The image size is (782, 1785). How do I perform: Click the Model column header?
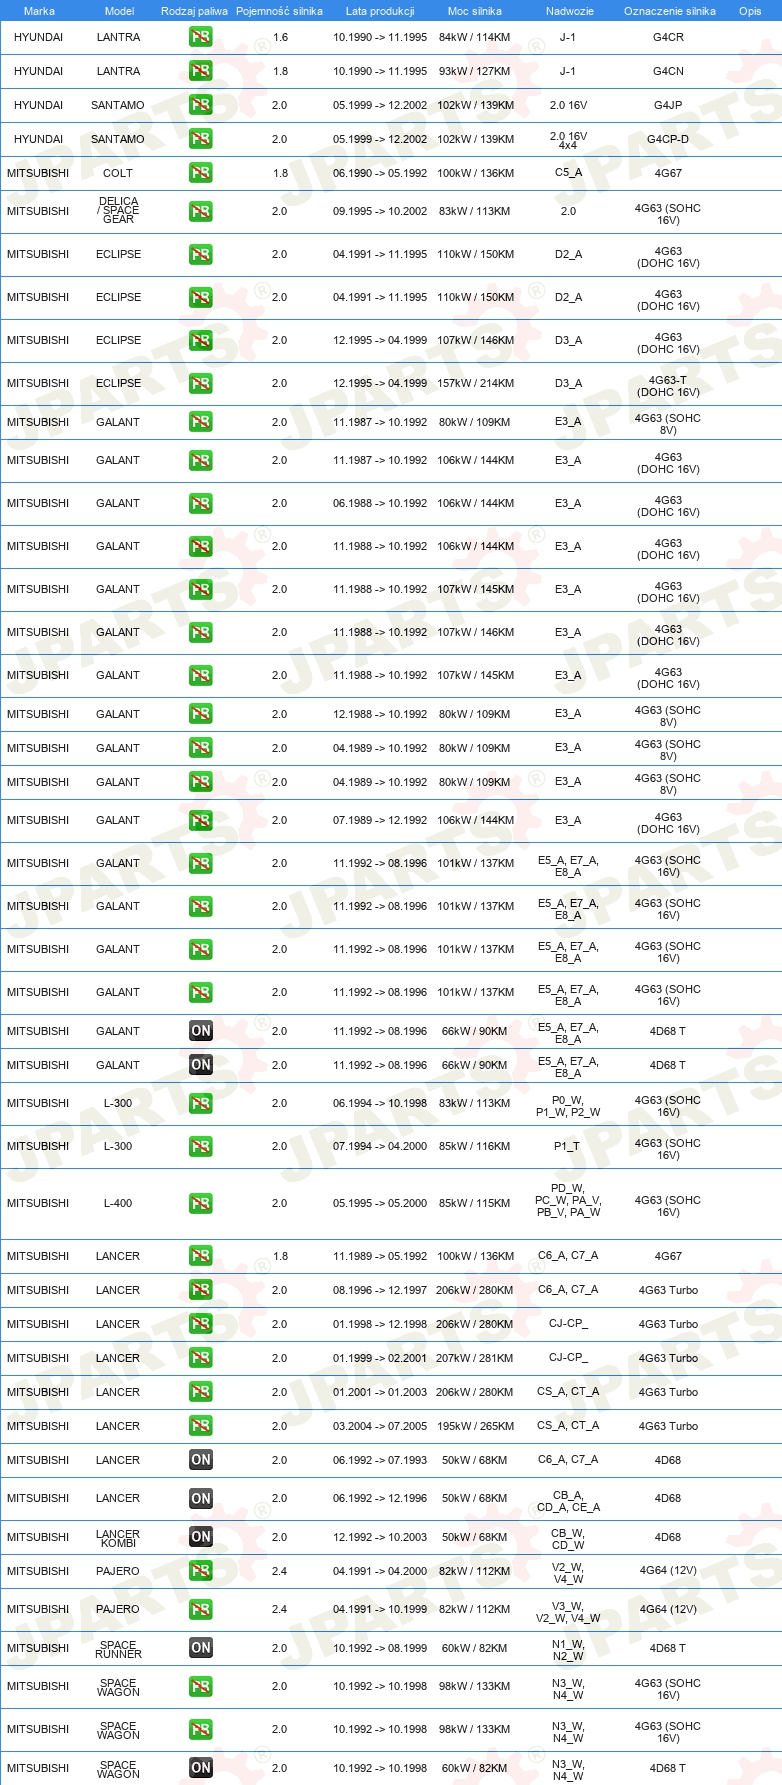(119, 11)
